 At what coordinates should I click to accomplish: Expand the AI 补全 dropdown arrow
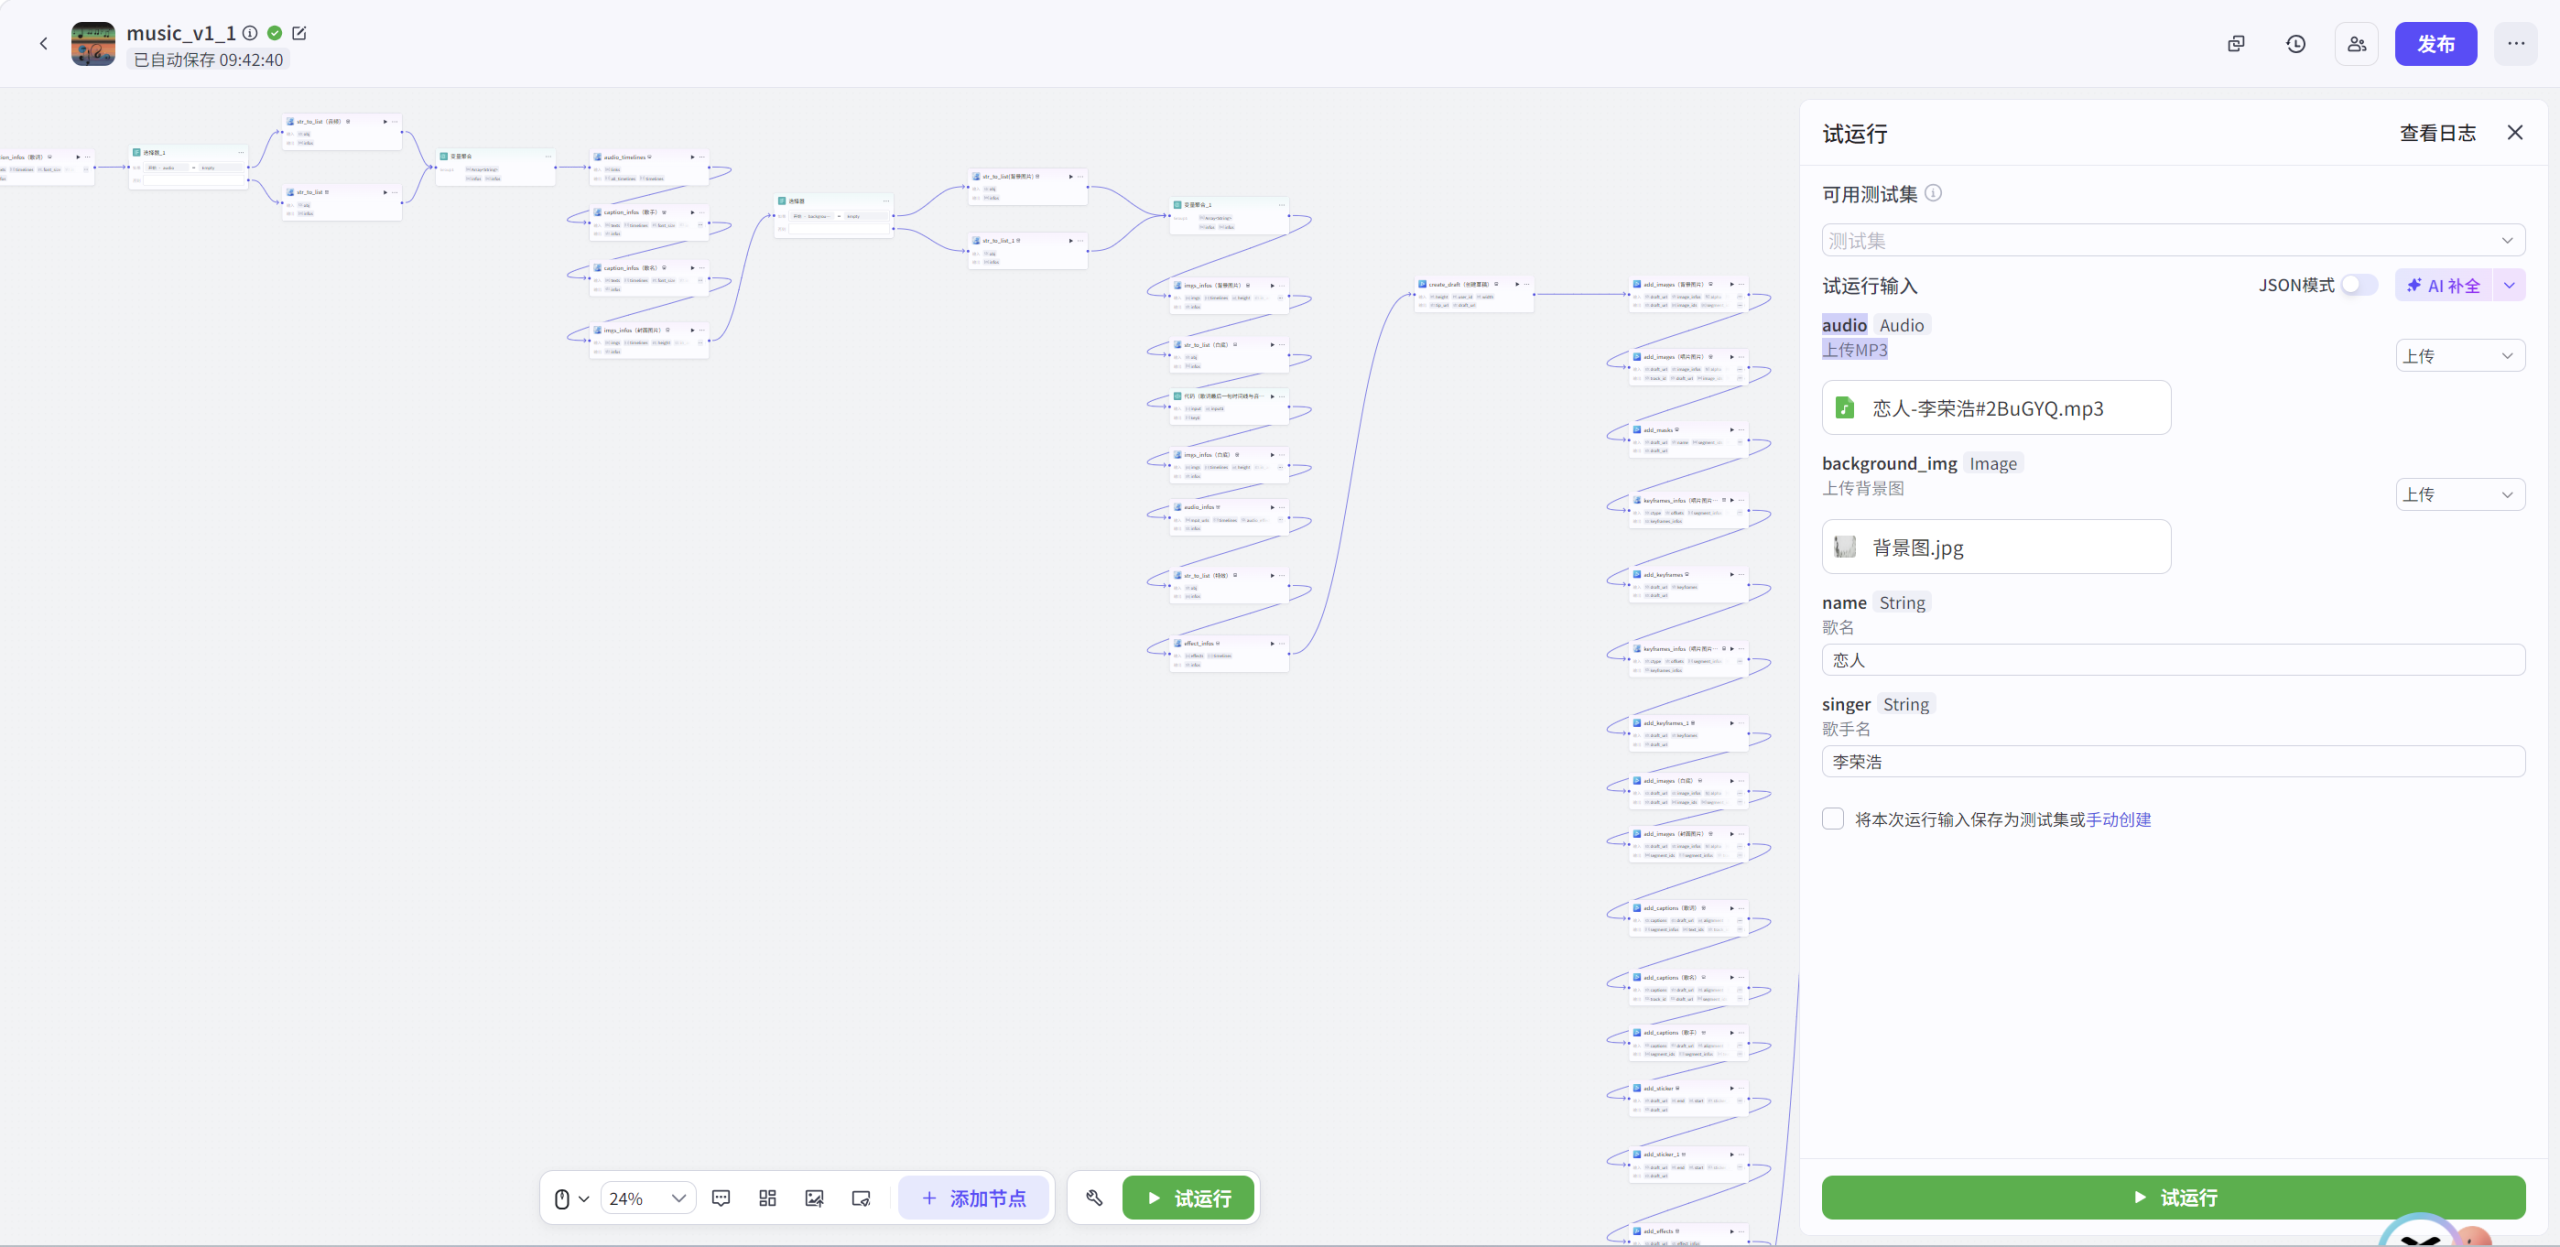(2510, 285)
